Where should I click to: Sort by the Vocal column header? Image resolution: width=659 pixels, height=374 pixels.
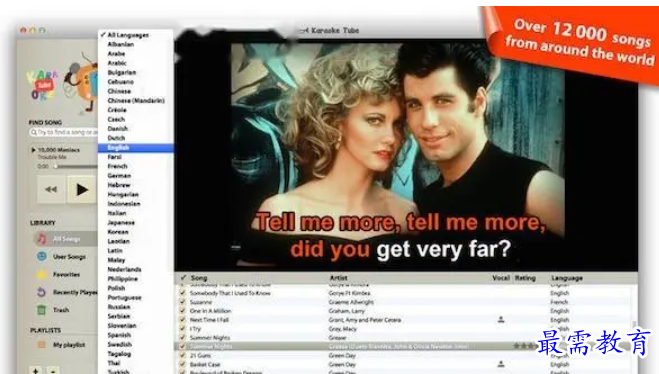click(501, 278)
